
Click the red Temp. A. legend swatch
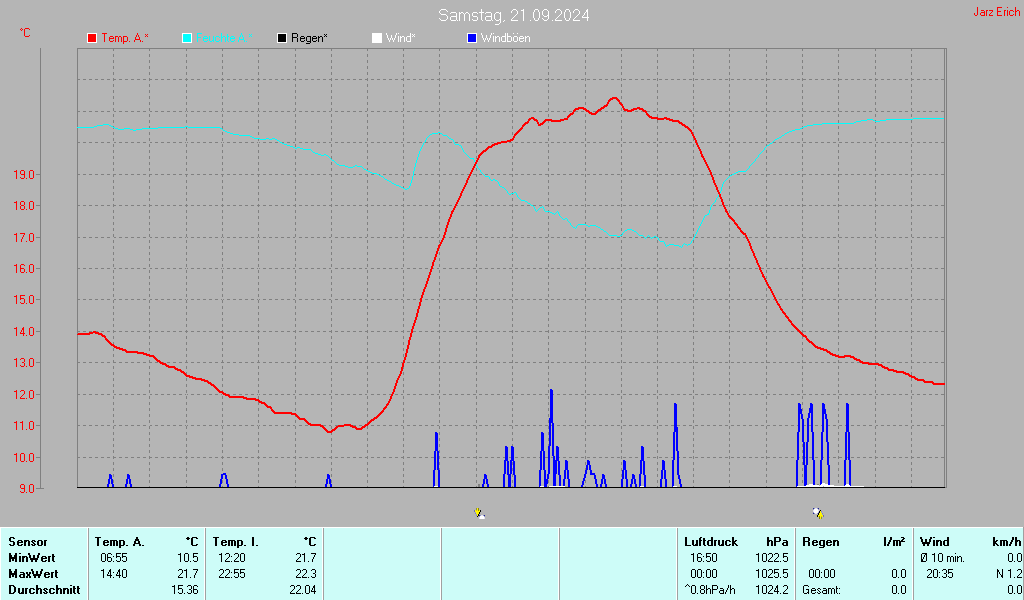pos(92,38)
